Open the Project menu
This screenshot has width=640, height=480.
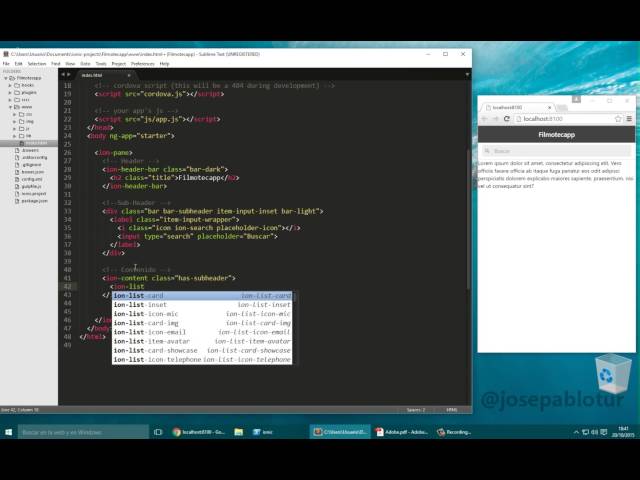pos(118,64)
